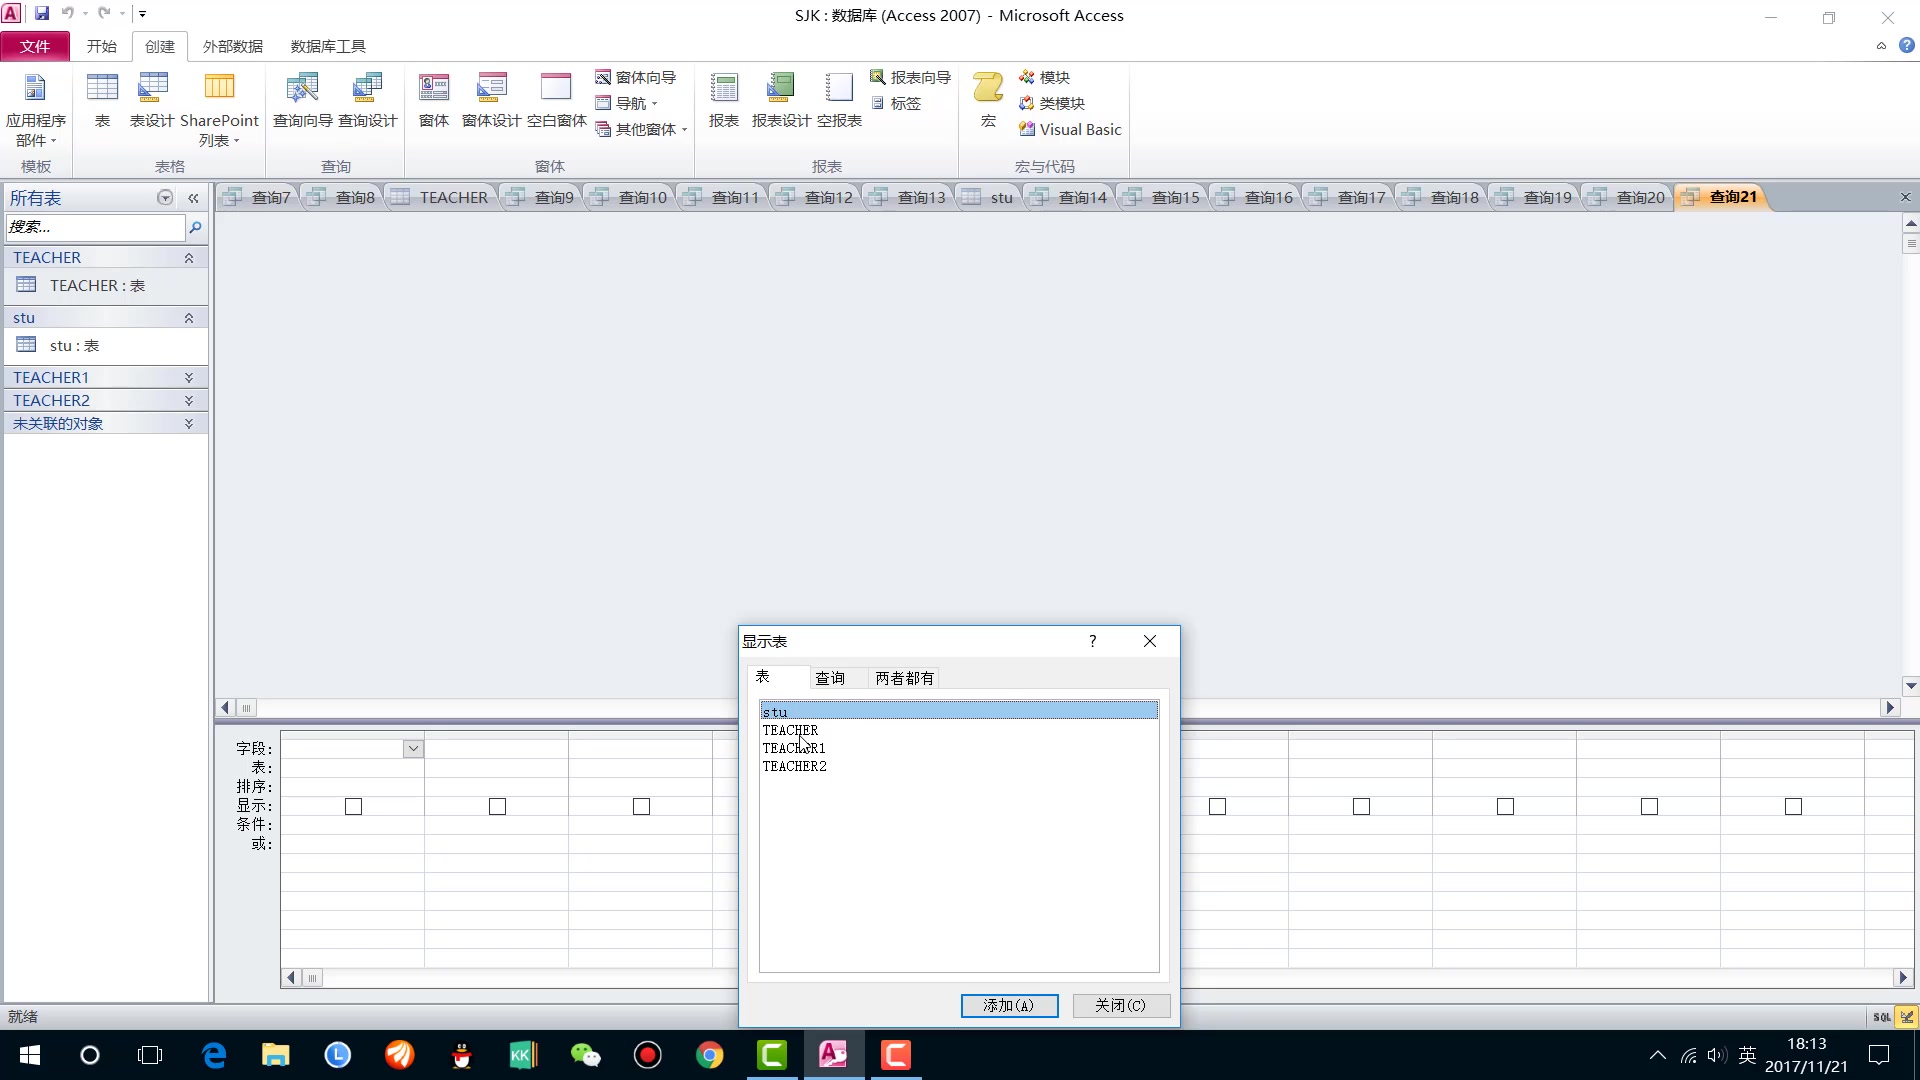
Task: Create a report with 报表 icon
Action: click(724, 100)
